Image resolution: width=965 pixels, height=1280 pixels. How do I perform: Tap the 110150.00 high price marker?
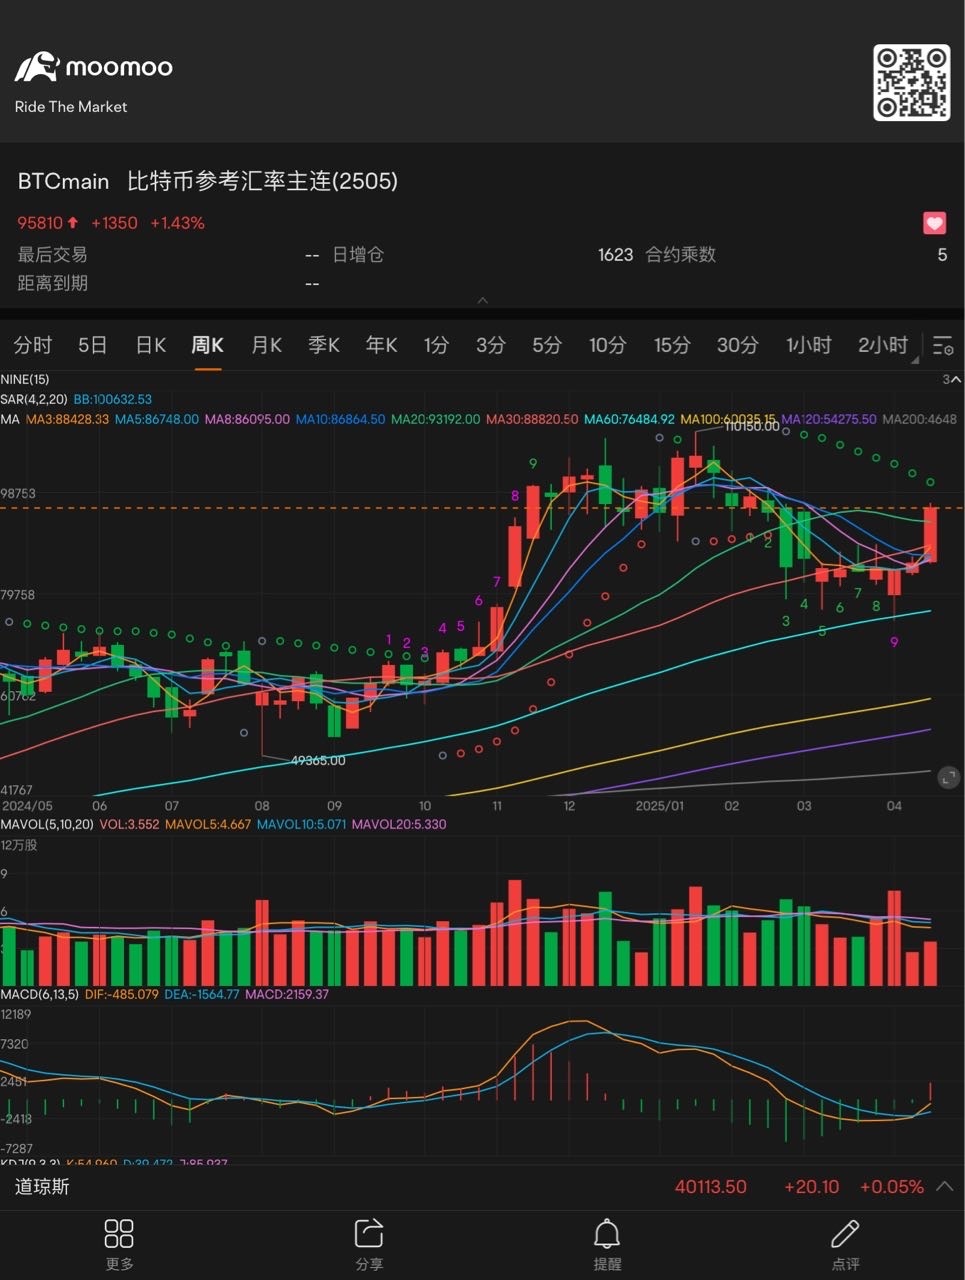pyautogui.click(x=751, y=426)
